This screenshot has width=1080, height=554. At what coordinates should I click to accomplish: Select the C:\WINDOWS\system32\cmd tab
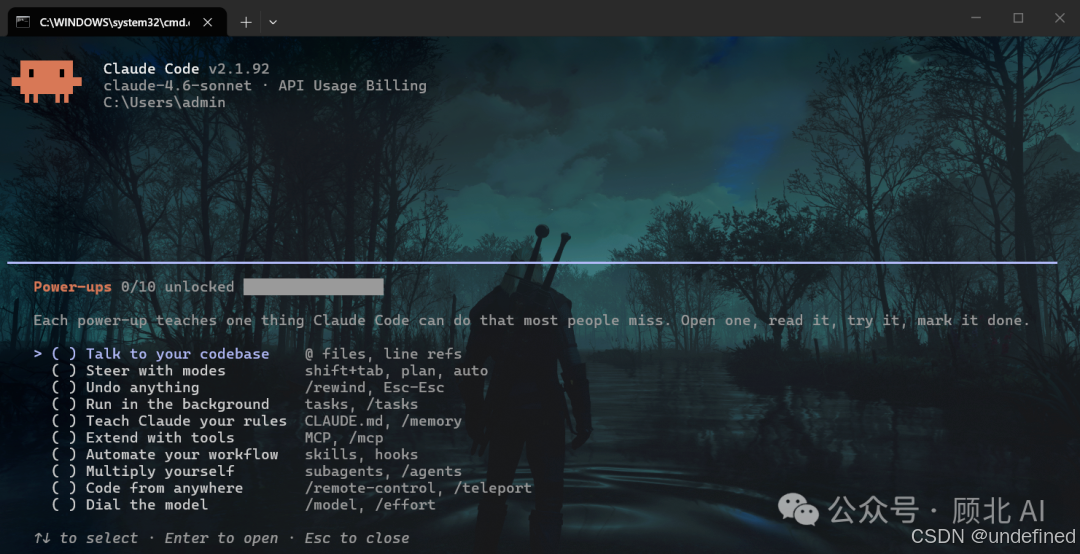click(x=117, y=22)
